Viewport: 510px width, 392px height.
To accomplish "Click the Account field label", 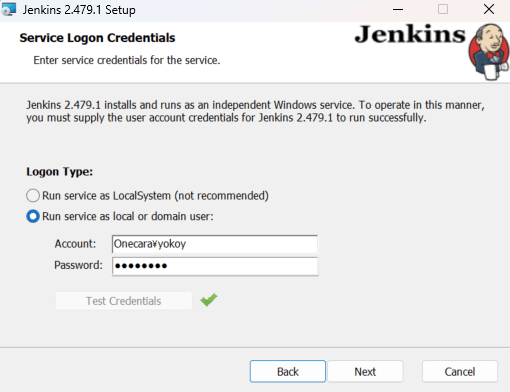I will click(x=75, y=244).
